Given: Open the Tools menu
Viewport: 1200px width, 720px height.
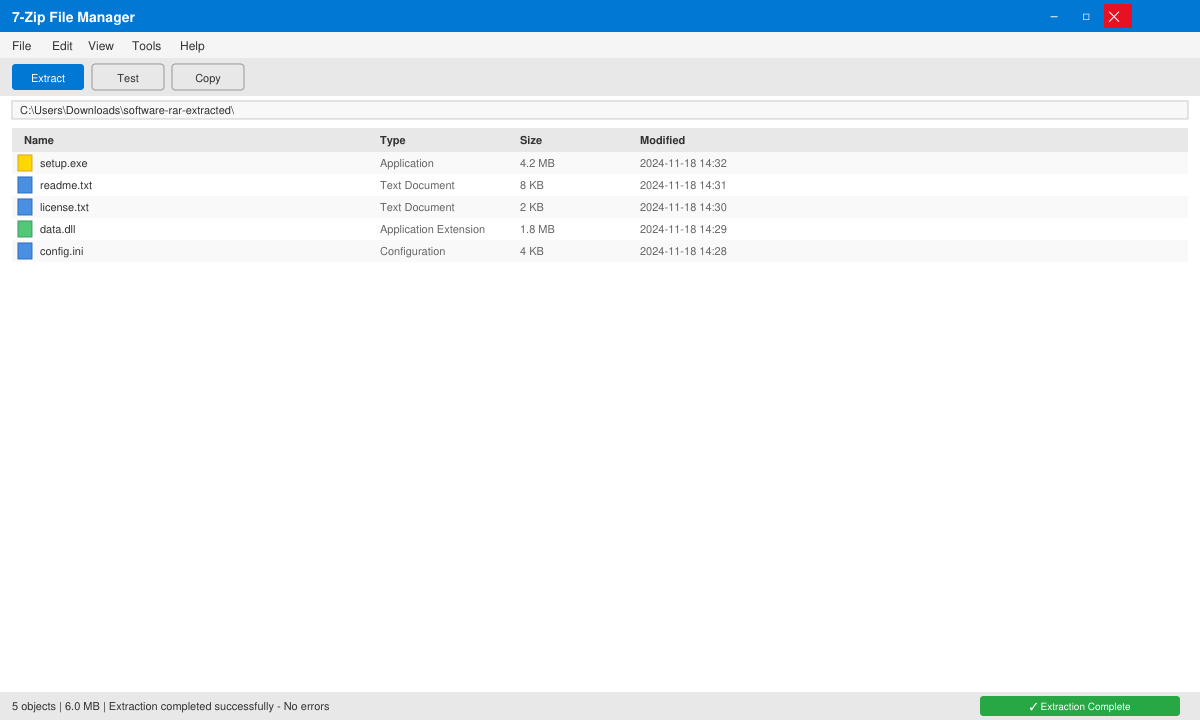Looking at the screenshot, I should [147, 46].
